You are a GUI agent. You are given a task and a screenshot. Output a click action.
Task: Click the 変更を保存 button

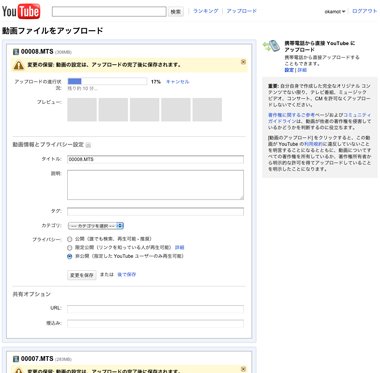[x=82, y=275]
